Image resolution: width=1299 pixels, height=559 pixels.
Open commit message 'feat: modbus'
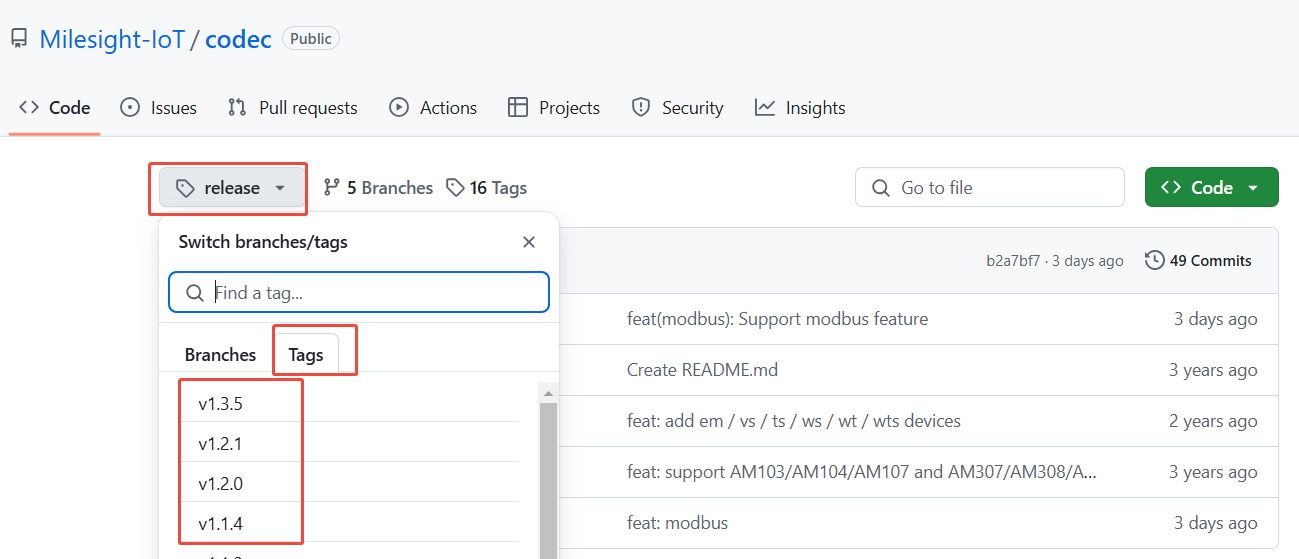coord(677,523)
